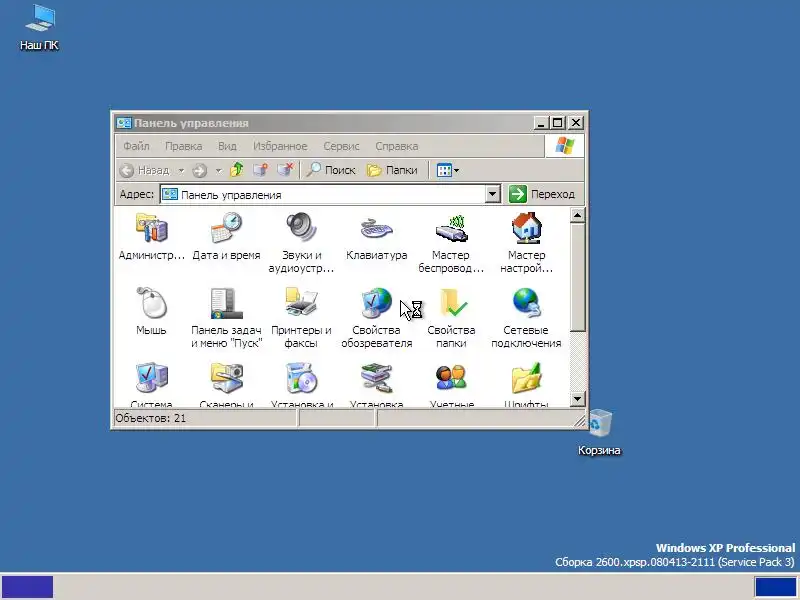This screenshot has width=800, height=600.
Task: Open Мастер настройки сети house icon
Action: [x=527, y=229]
